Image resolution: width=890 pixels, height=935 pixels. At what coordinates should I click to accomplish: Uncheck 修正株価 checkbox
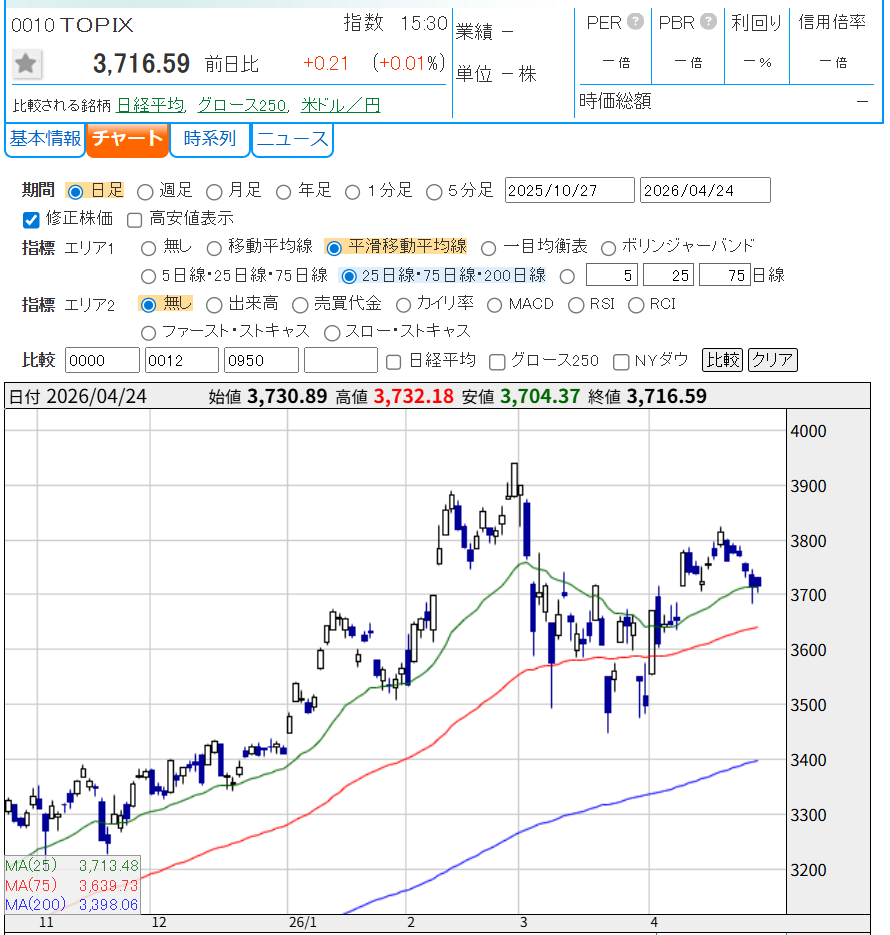(x=31, y=220)
